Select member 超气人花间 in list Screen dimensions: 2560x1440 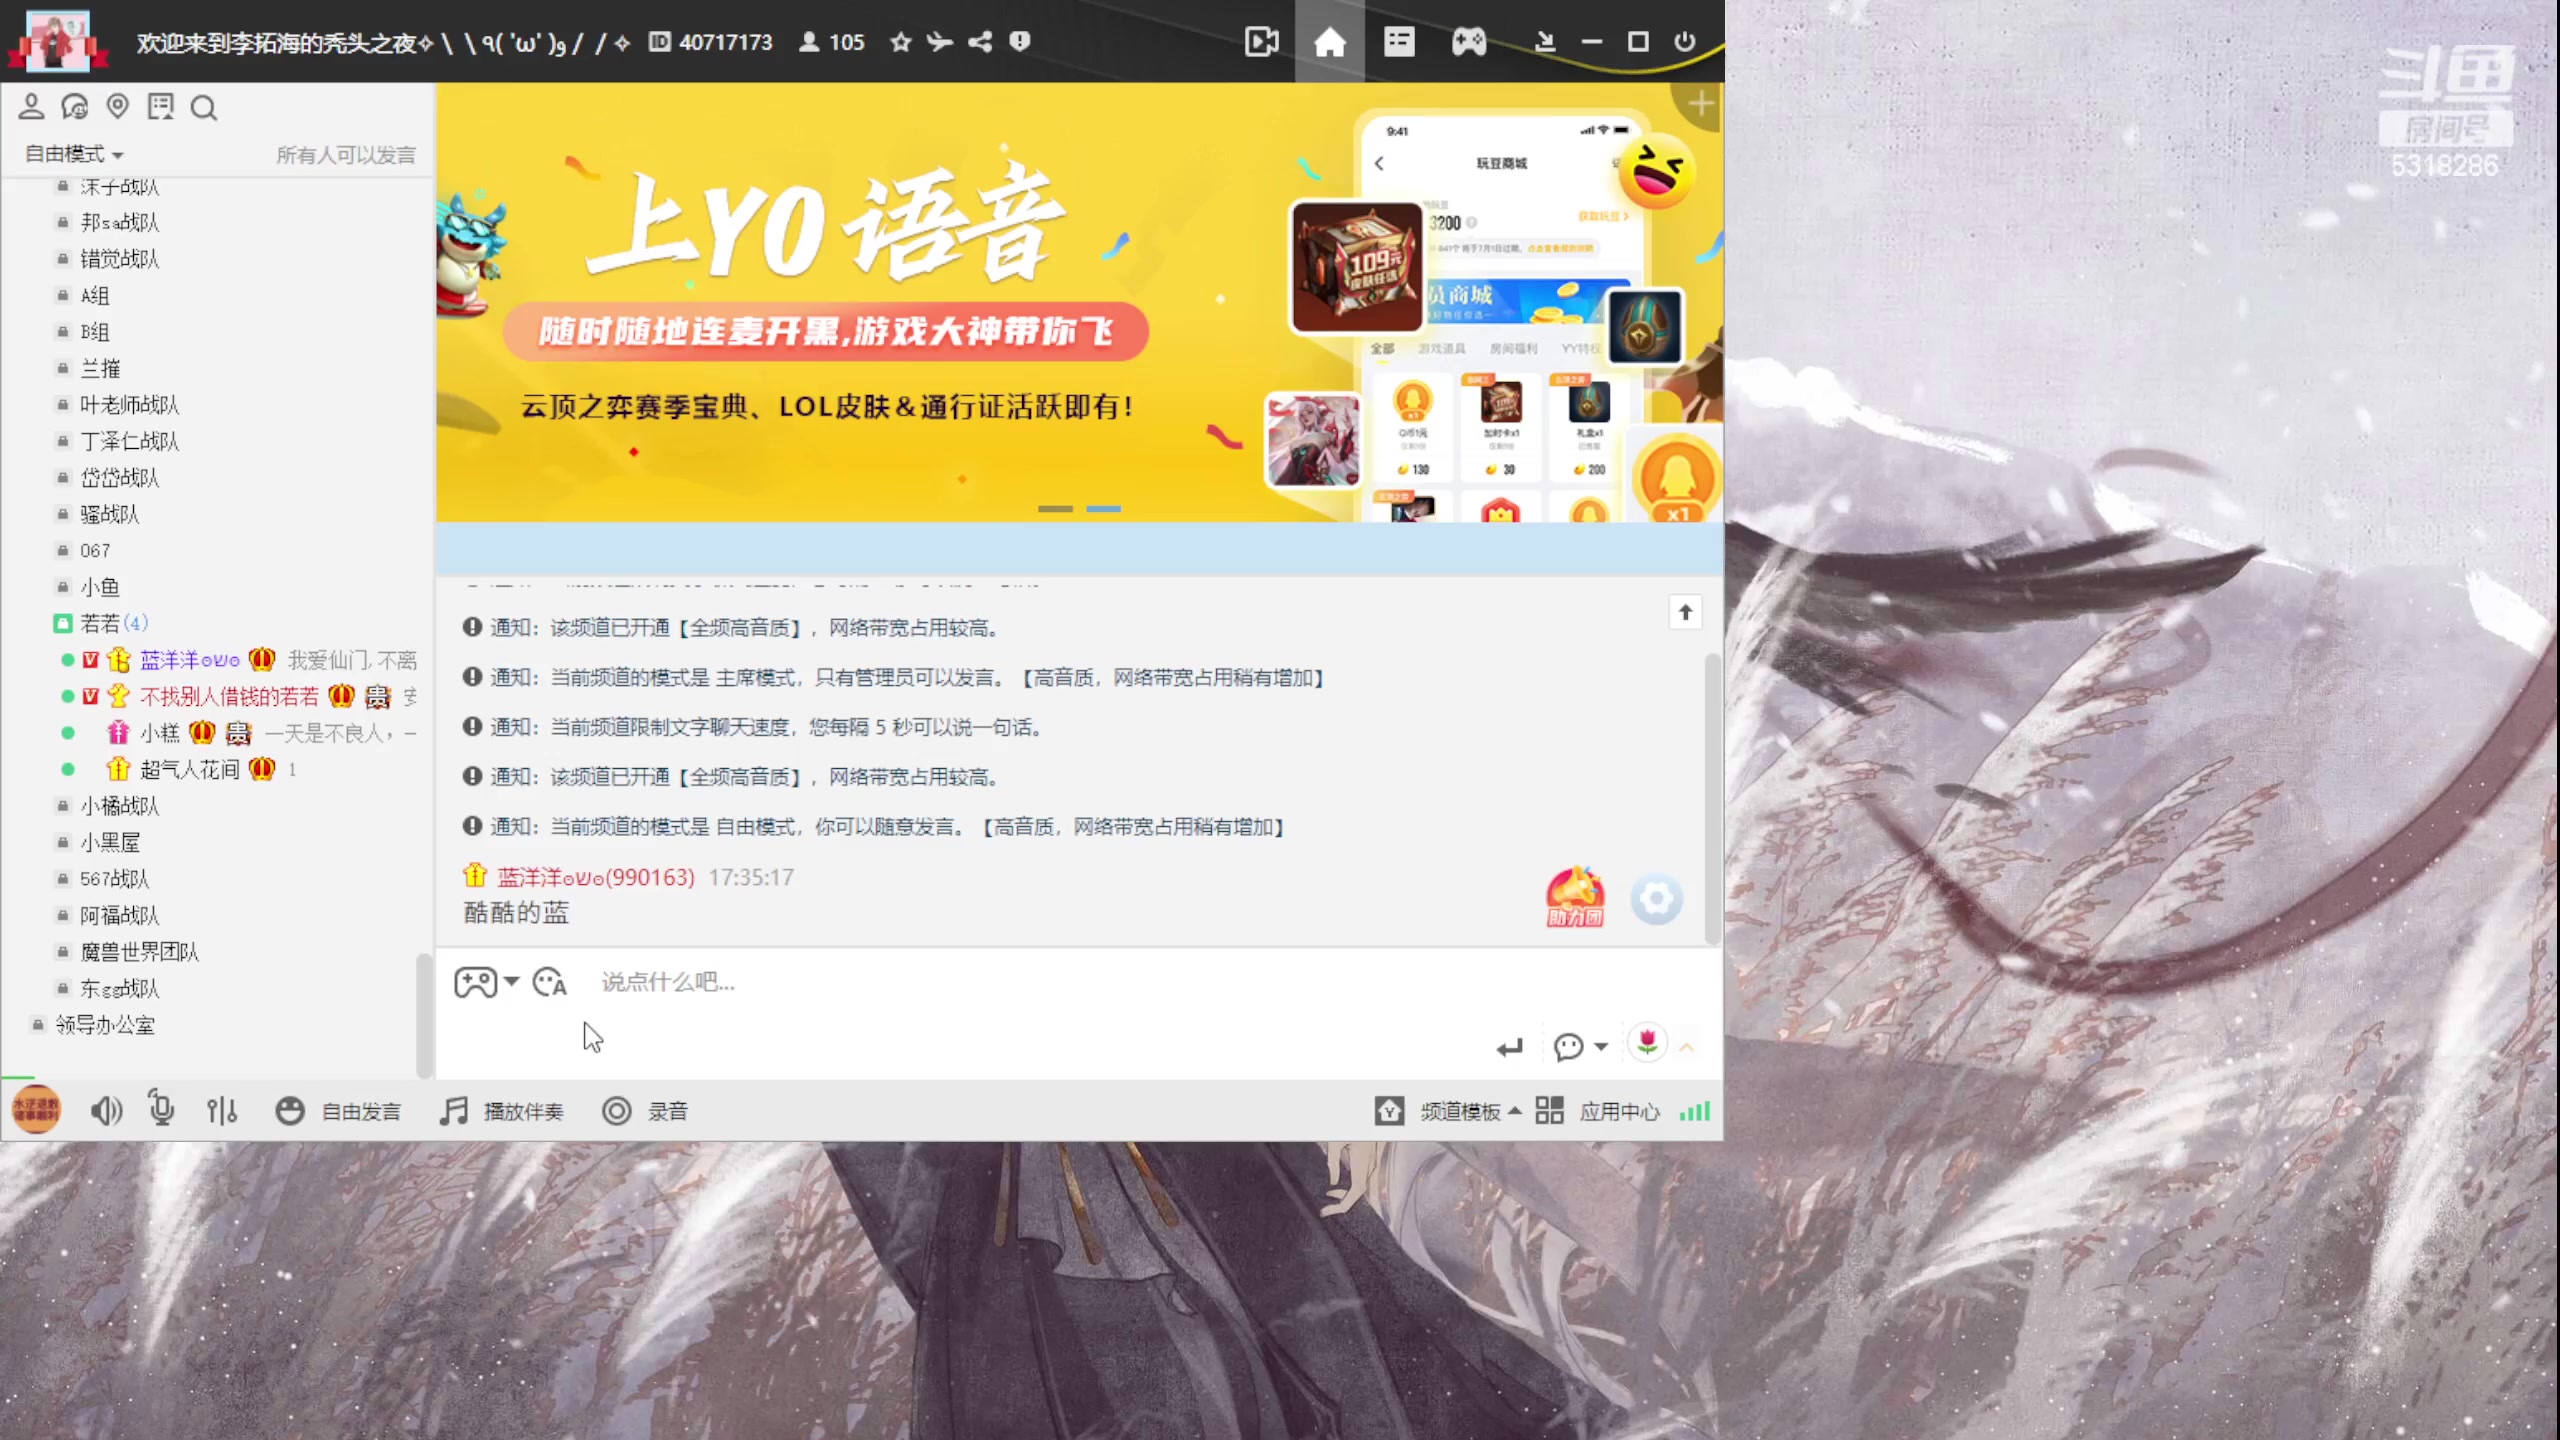pyautogui.click(x=190, y=769)
